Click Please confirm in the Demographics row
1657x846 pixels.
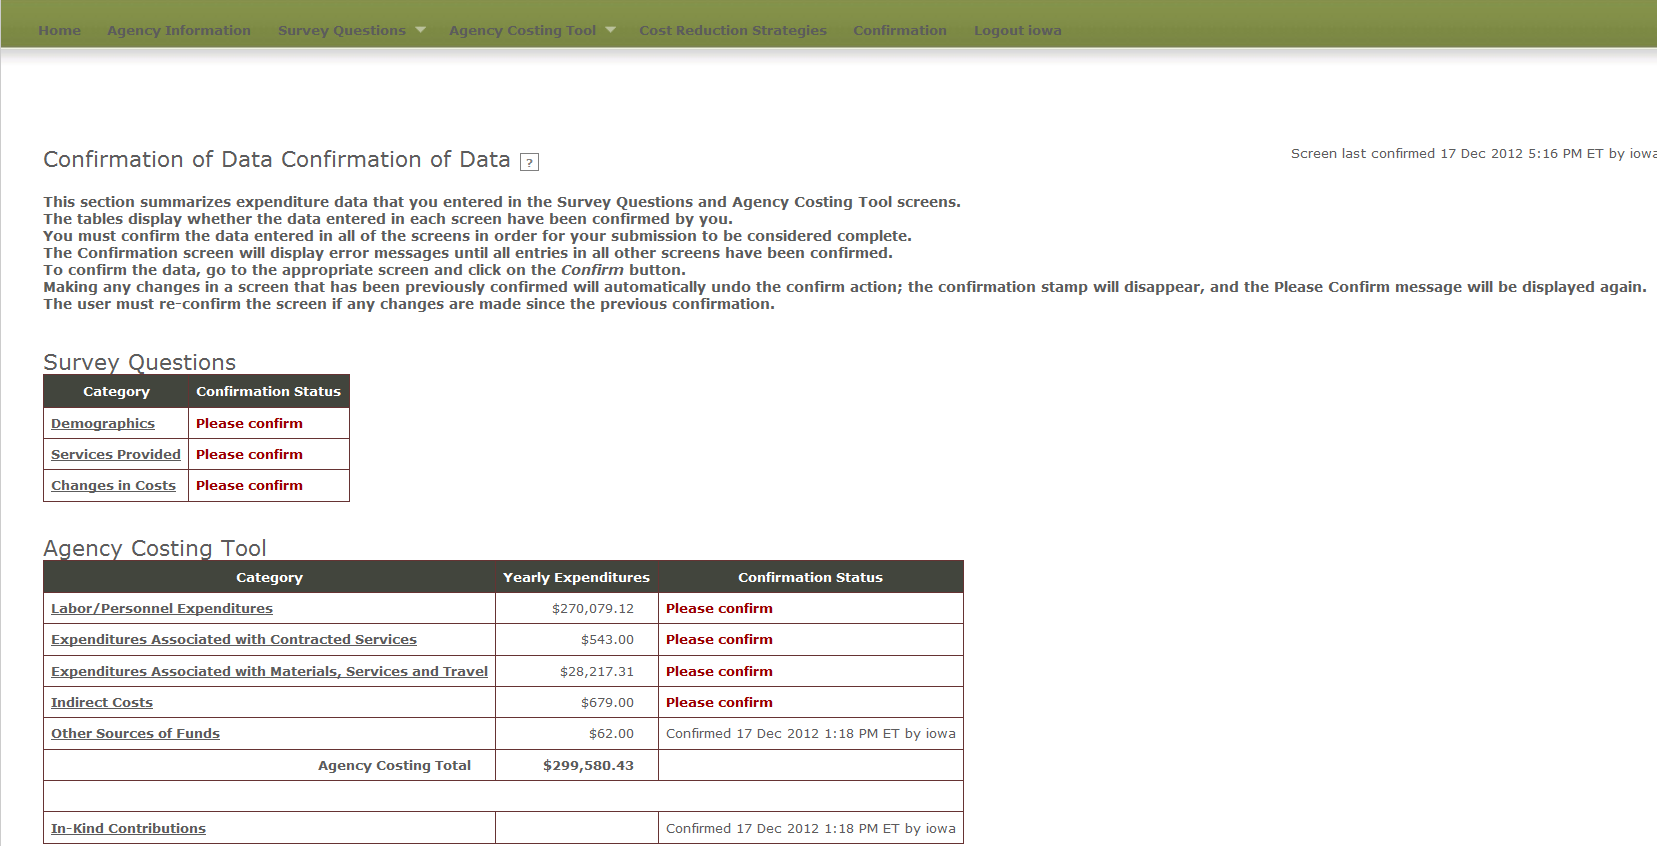click(249, 423)
